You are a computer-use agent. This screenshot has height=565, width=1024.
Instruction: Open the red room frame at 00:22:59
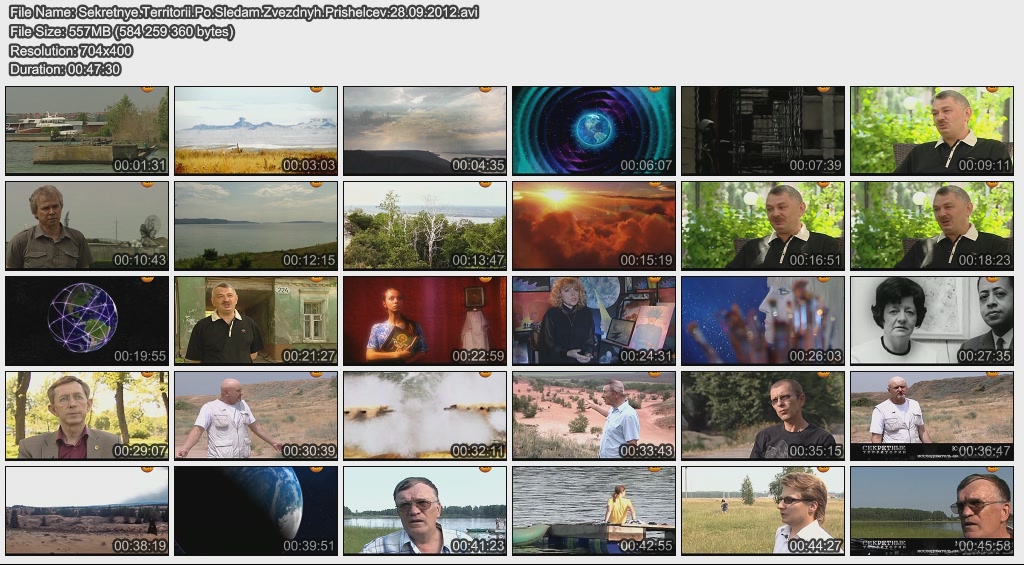point(425,321)
